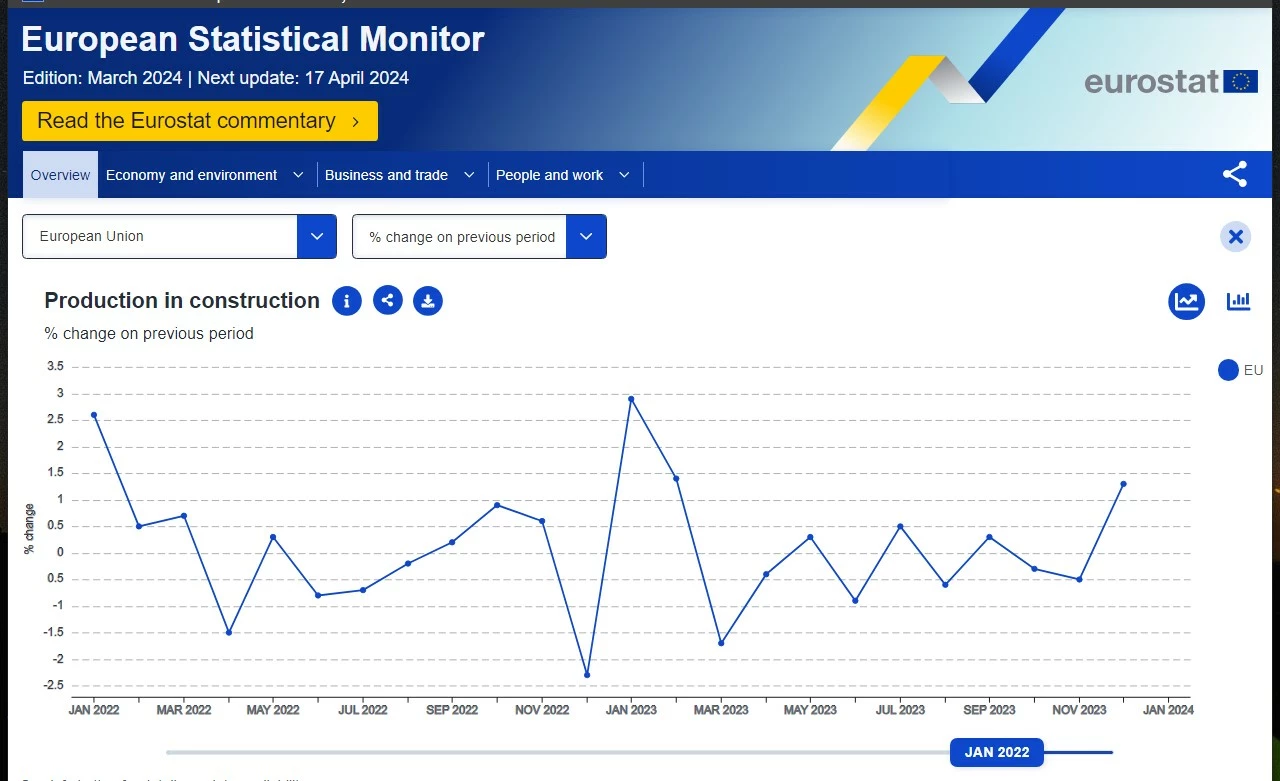Viewport: 1280px width, 781px height.
Task: Select the DEC 2022 lowest data point
Action: [587, 675]
